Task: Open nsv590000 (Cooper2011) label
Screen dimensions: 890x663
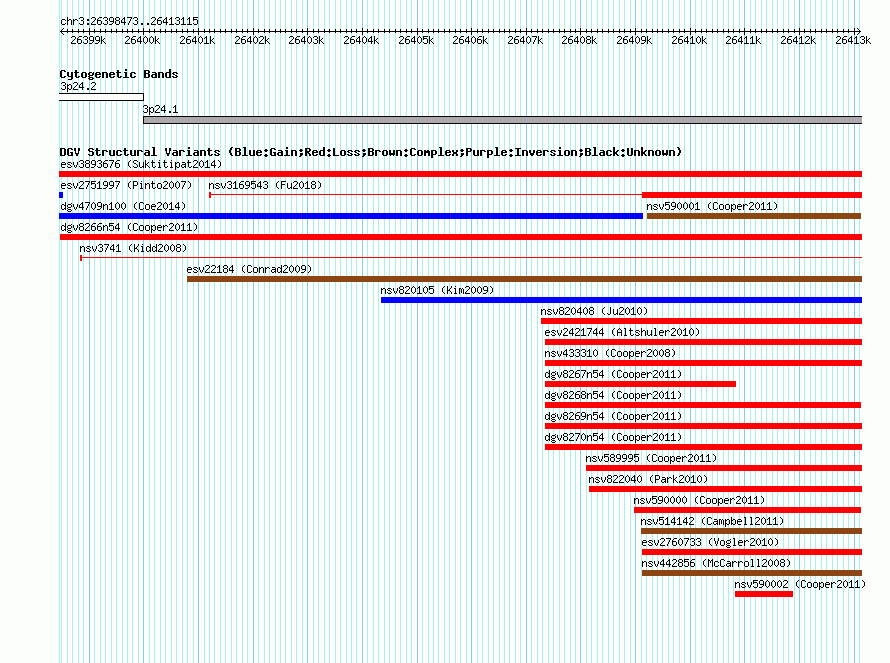Action: [x=699, y=500]
